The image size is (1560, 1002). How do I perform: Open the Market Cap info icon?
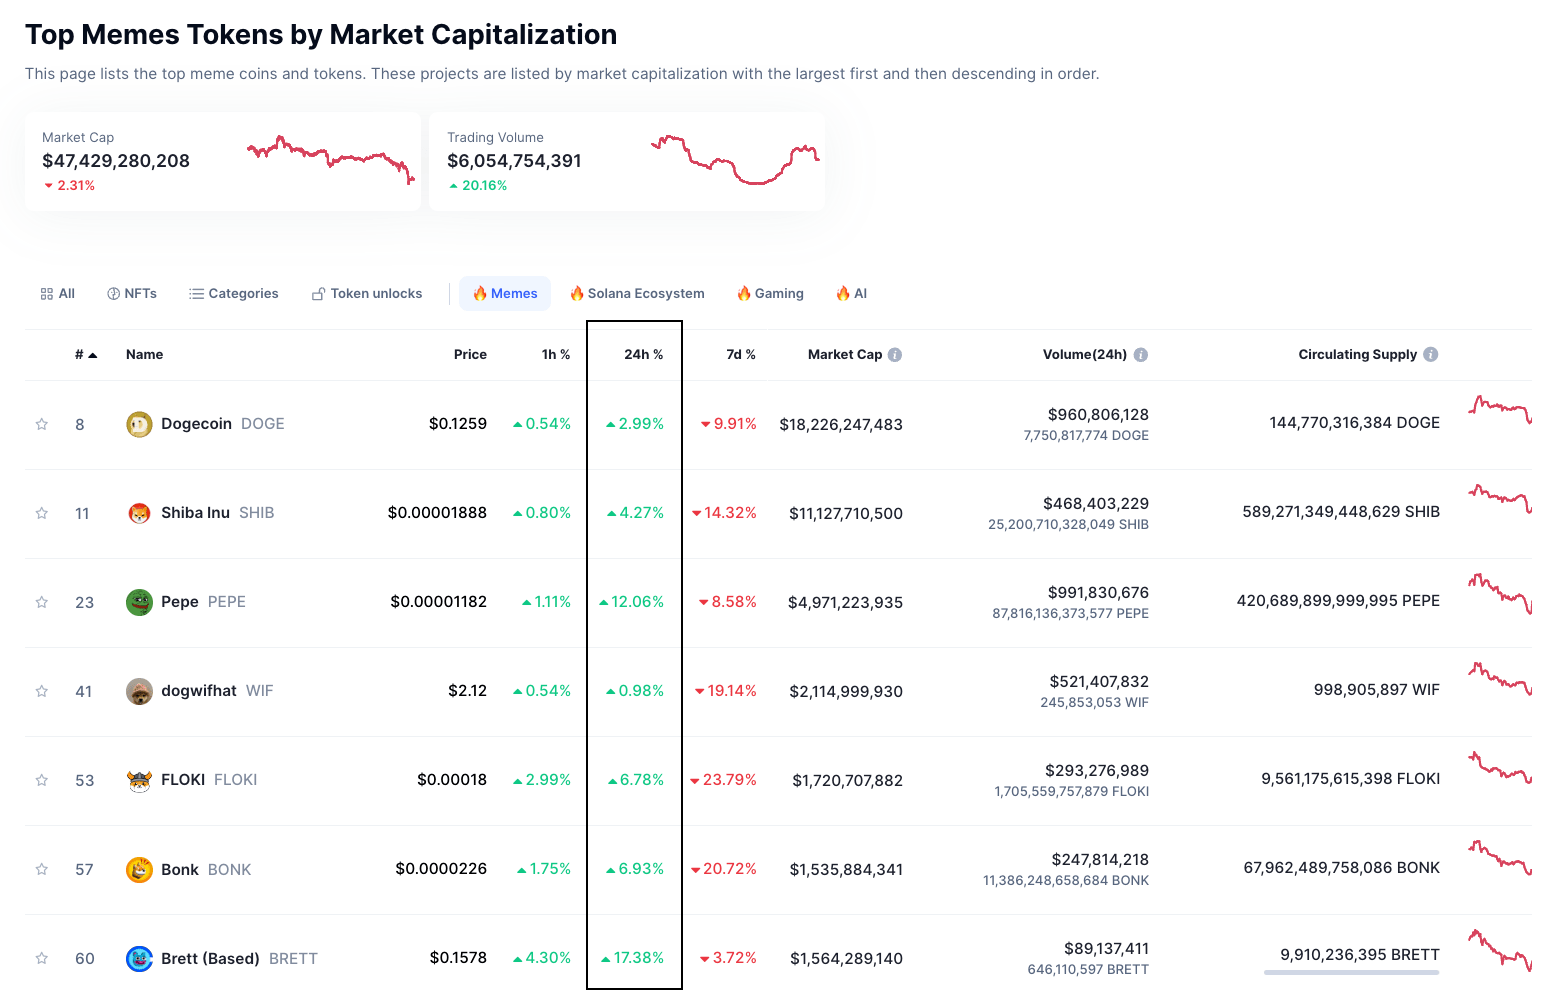(895, 355)
